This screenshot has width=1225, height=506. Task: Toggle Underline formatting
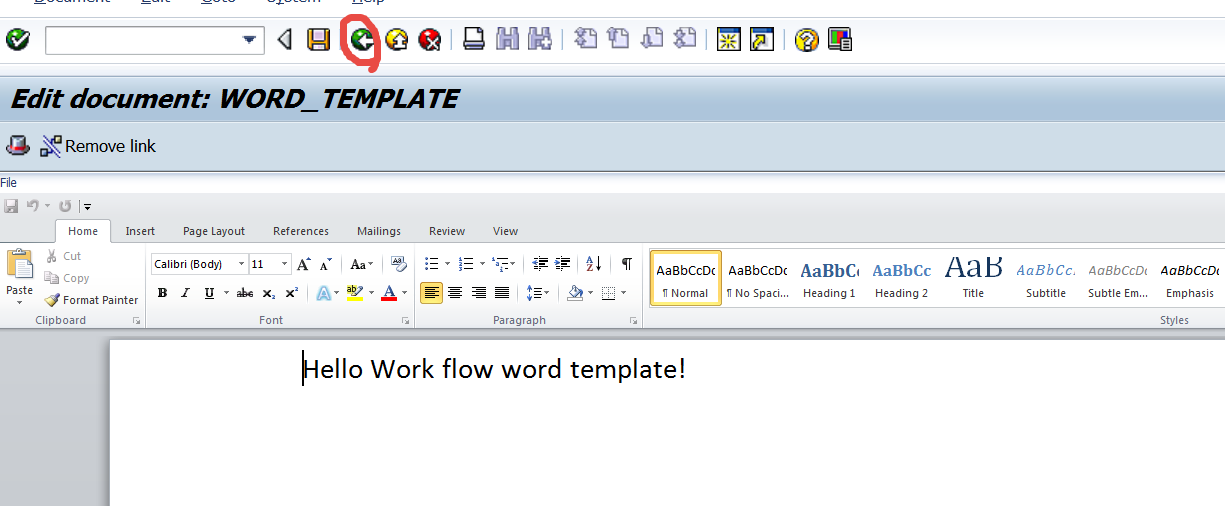coord(209,293)
